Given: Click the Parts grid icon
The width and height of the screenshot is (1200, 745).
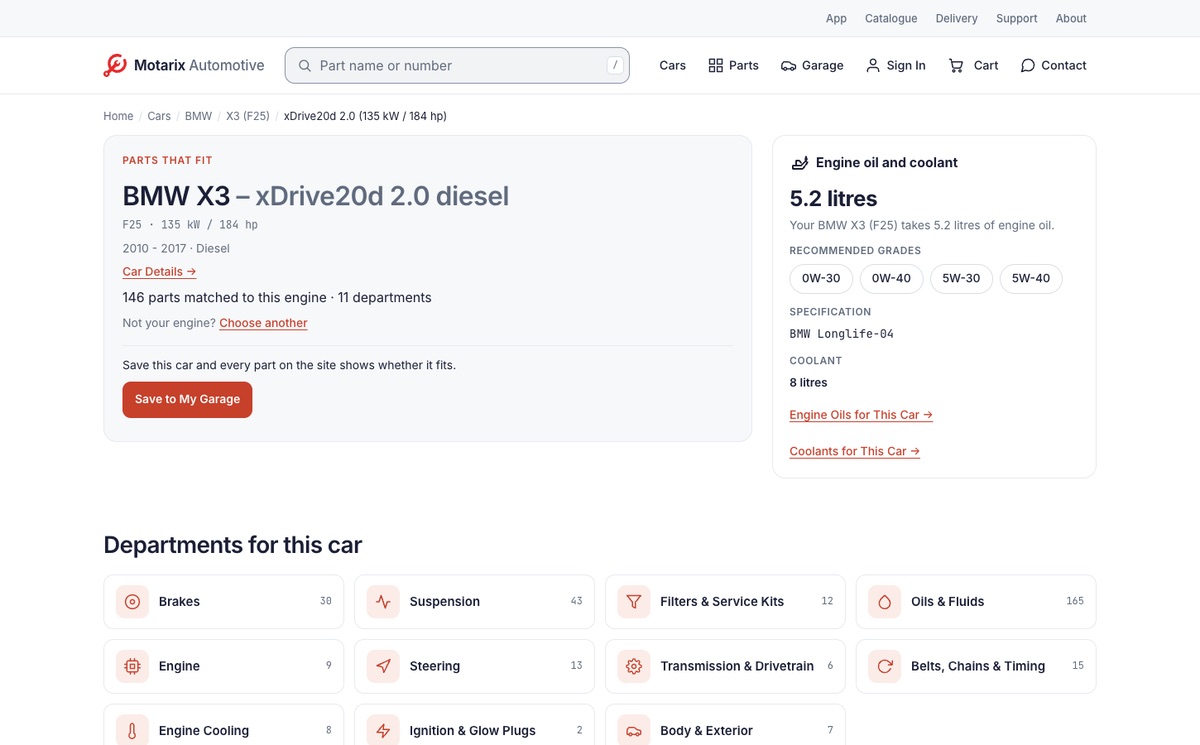Looking at the screenshot, I should click(x=715, y=66).
